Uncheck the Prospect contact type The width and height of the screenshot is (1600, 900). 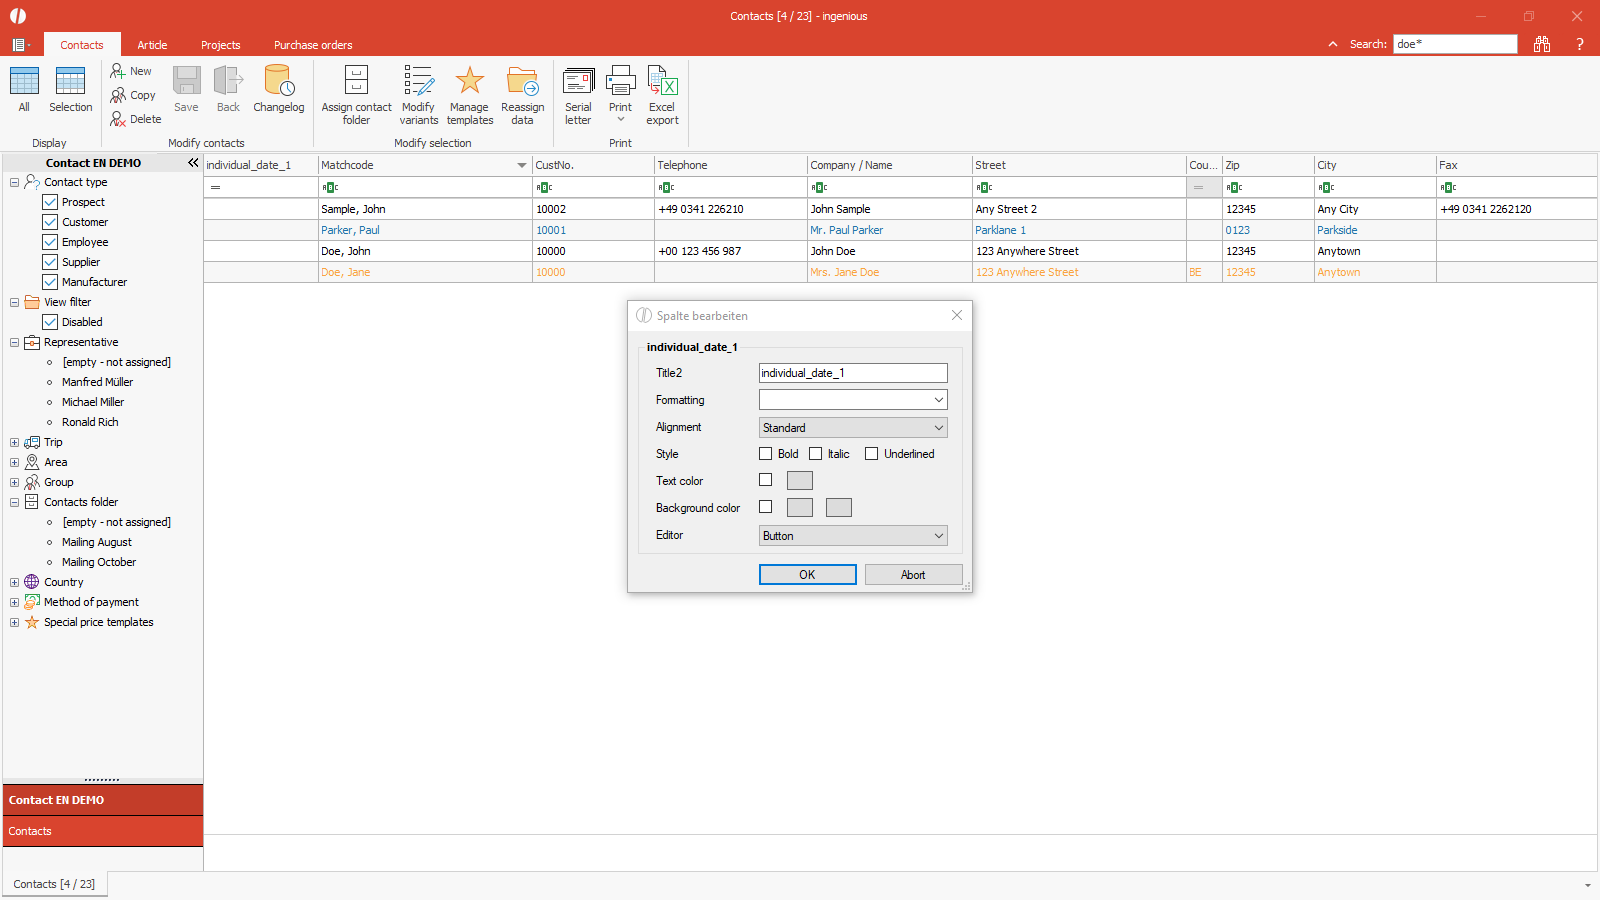(x=50, y=202)
